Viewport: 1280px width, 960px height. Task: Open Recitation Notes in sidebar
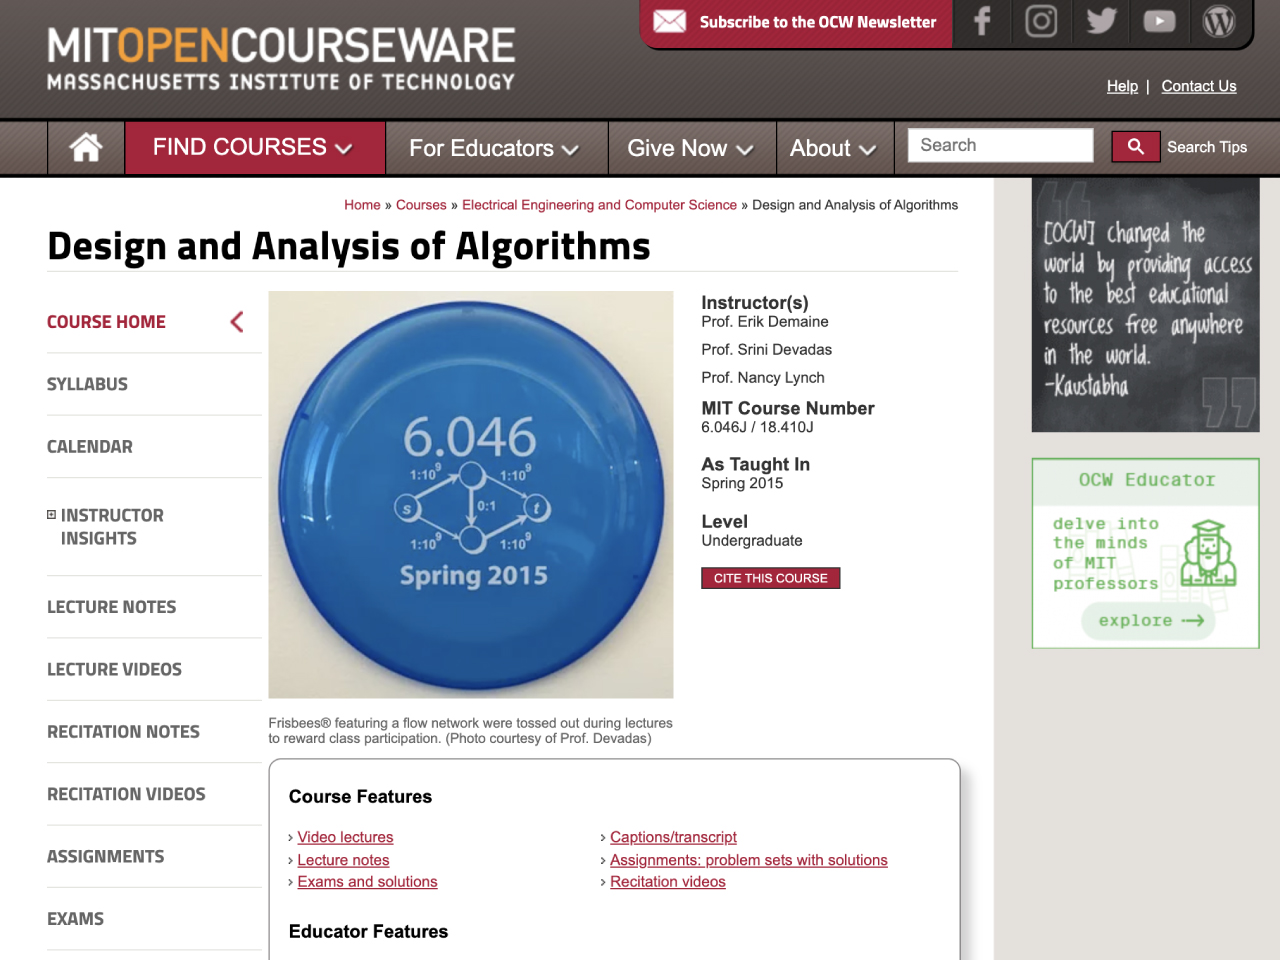[x=123, y=732]
